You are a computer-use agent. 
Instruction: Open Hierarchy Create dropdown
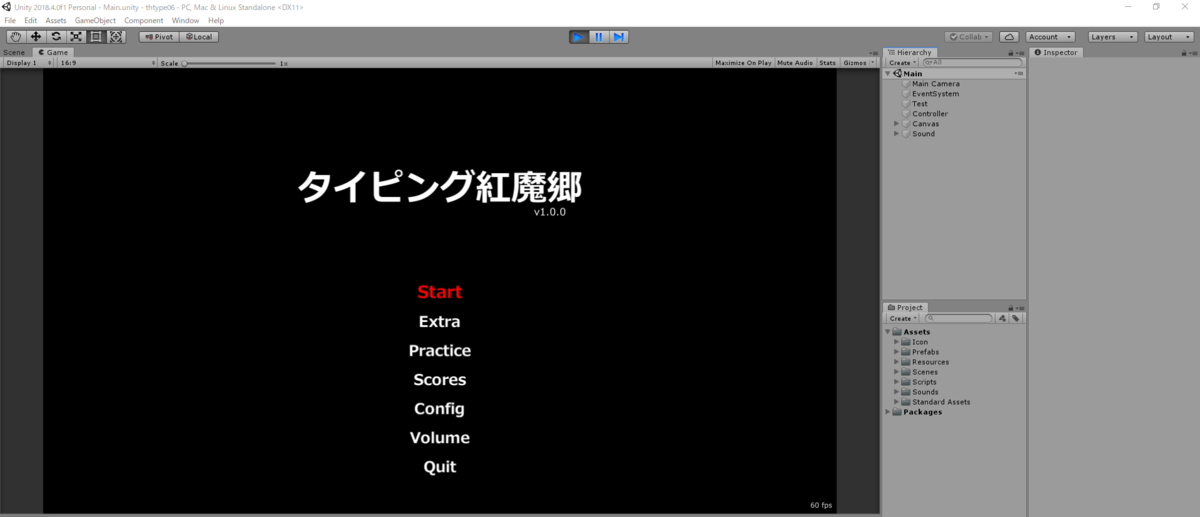[x=901, y=63]
